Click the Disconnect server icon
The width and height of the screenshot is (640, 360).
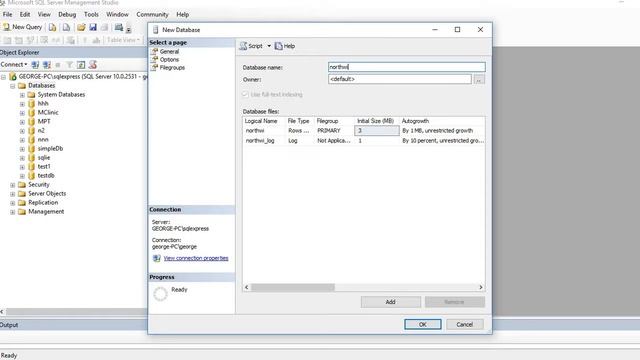pos(47,64)
